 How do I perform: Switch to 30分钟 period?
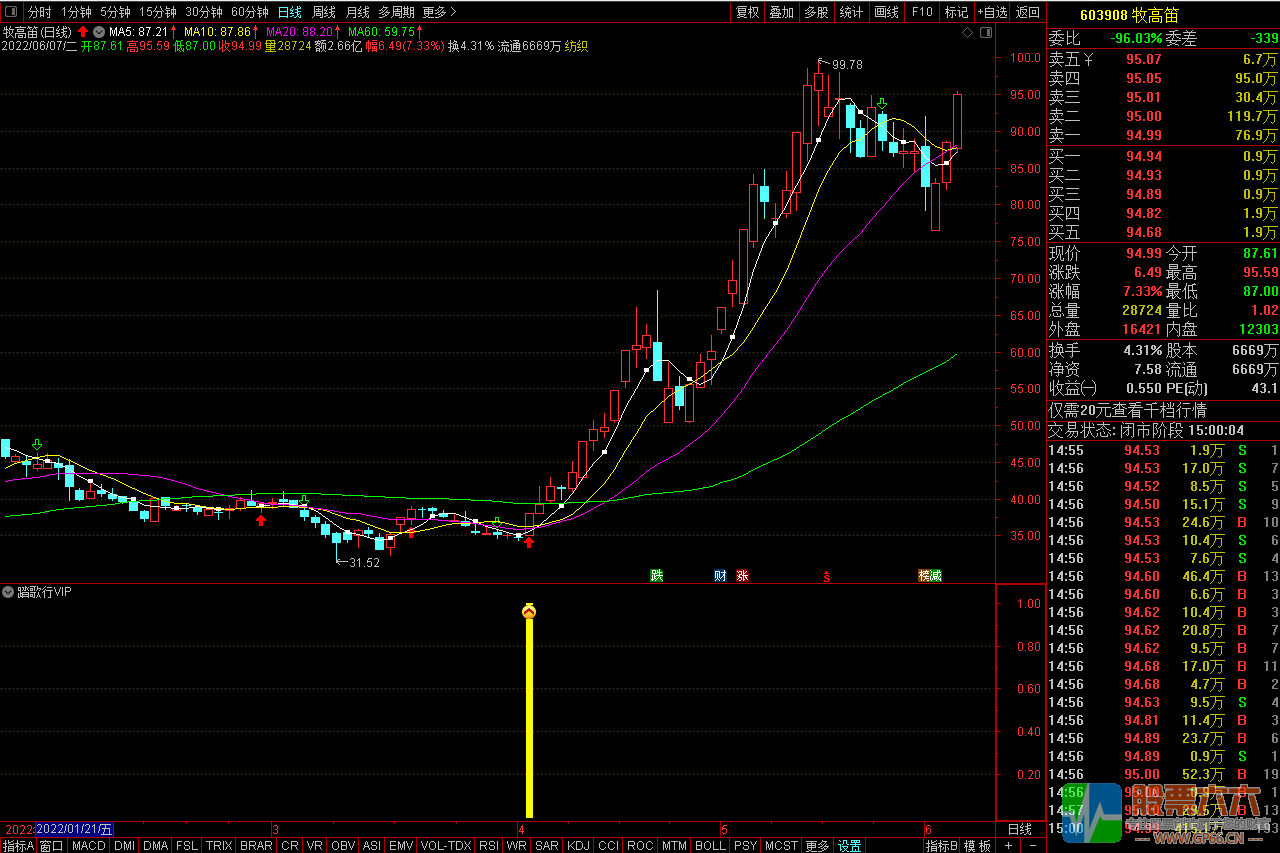204,12
